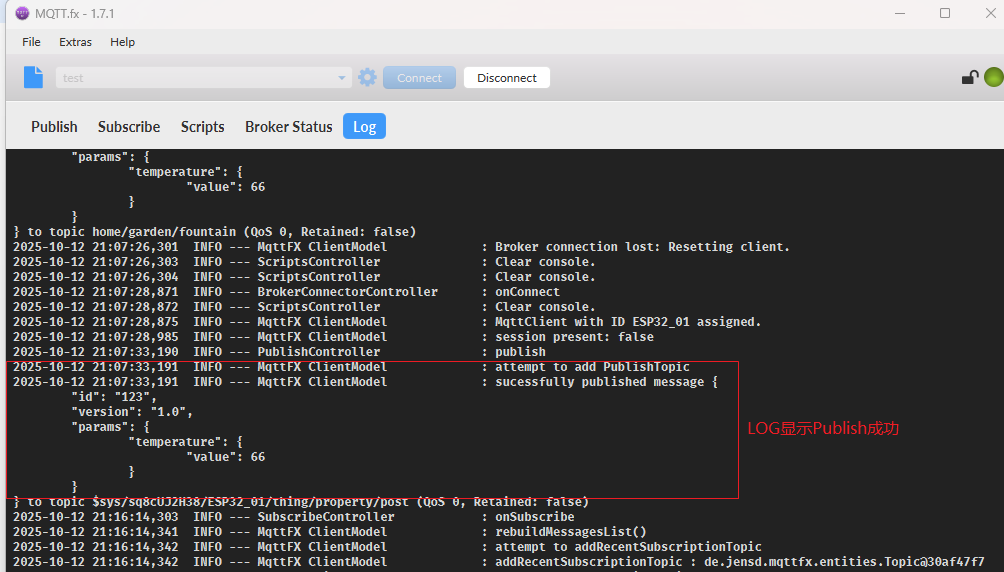Click log text 'sucessfully published message {'
Screen dimensions: 1004x572
[x=606, y=382]
